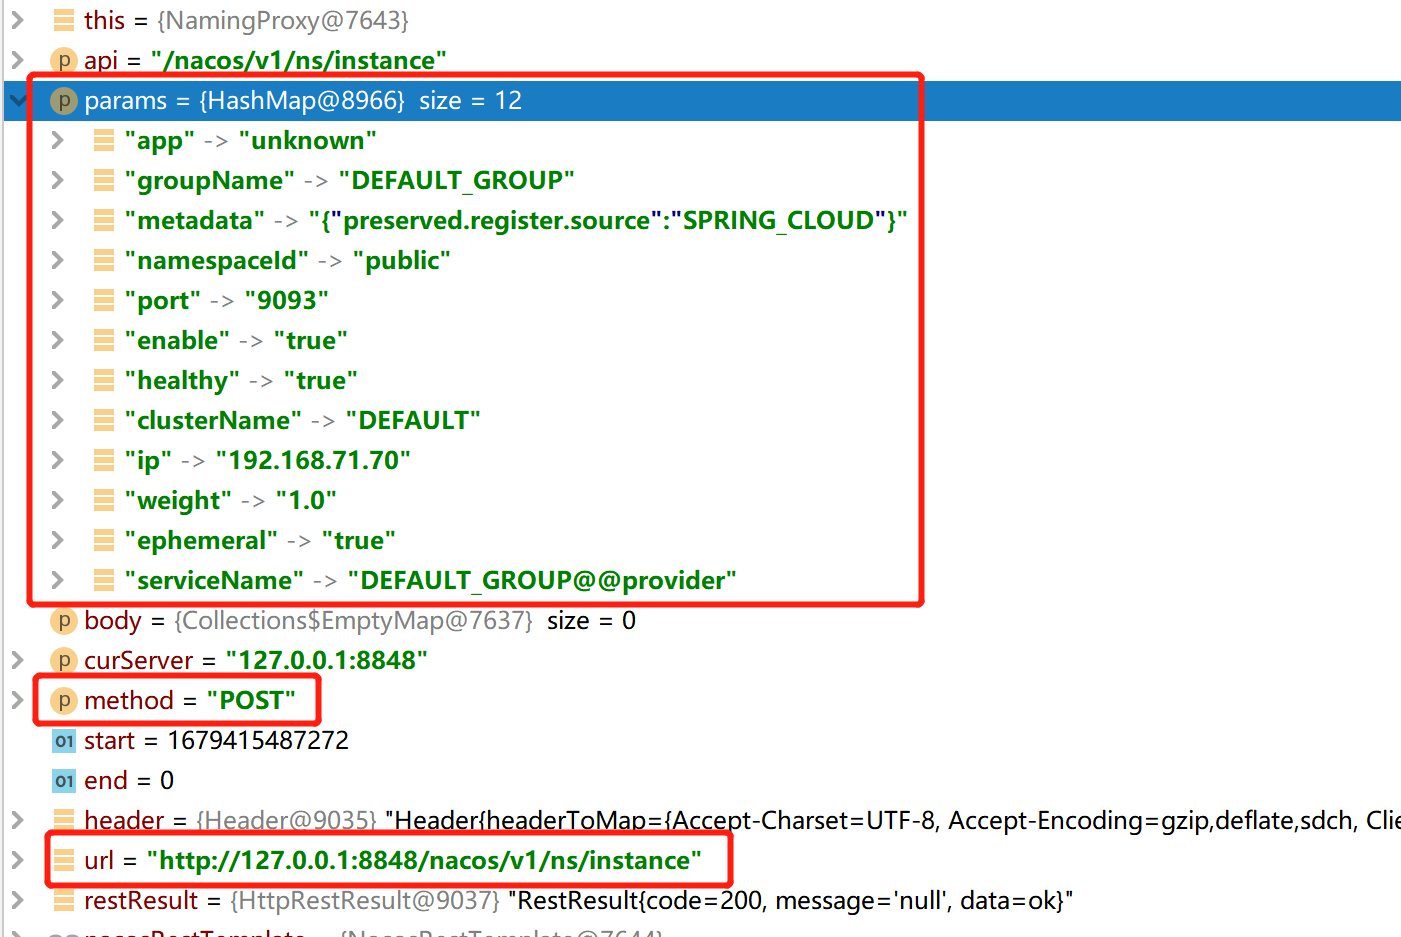Click the entry icon beside "app"
1401x937 pixels.
click(104, 140)
